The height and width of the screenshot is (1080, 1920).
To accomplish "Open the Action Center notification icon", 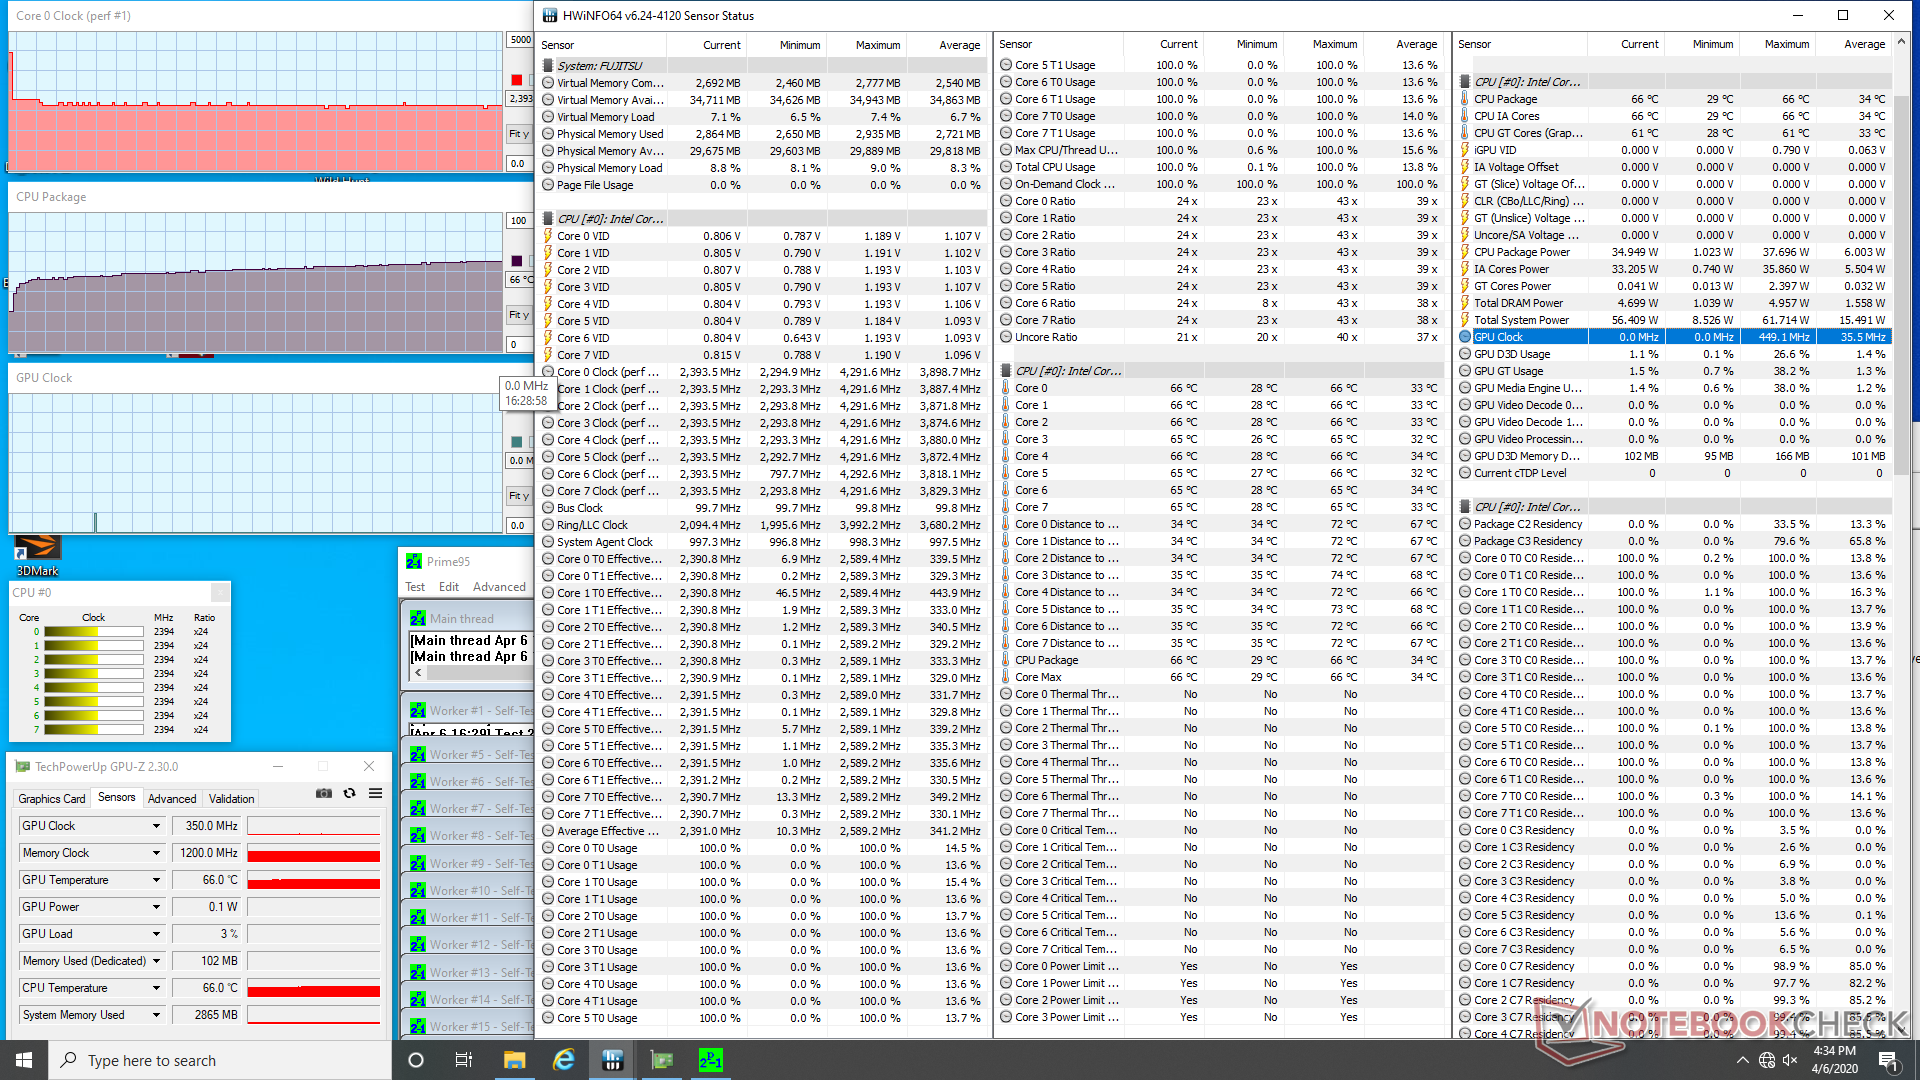I will pyautogui.click(x=1888, y=1060).
